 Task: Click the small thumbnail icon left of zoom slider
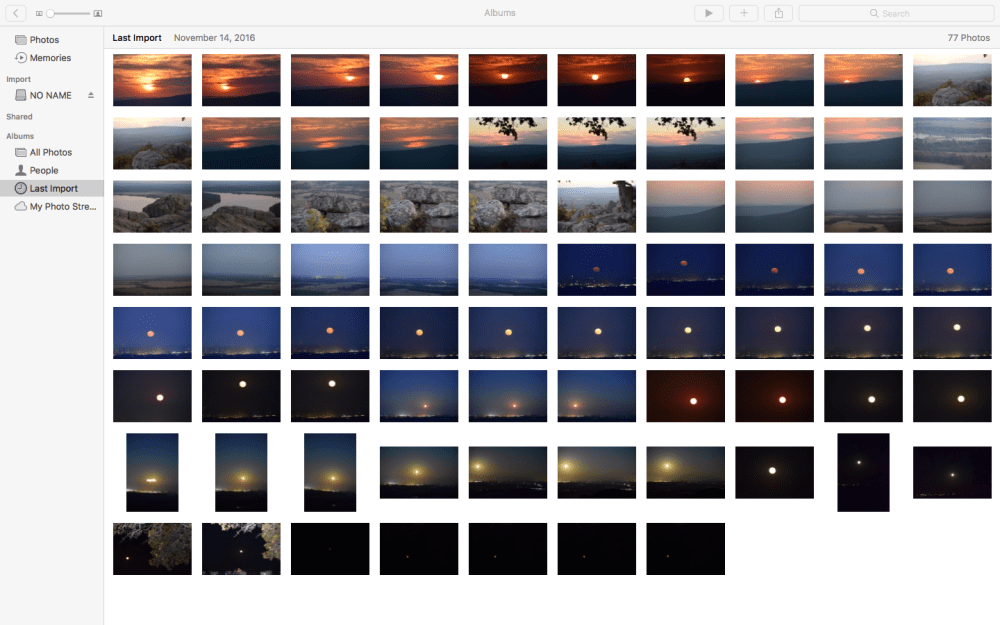point(39,13)
